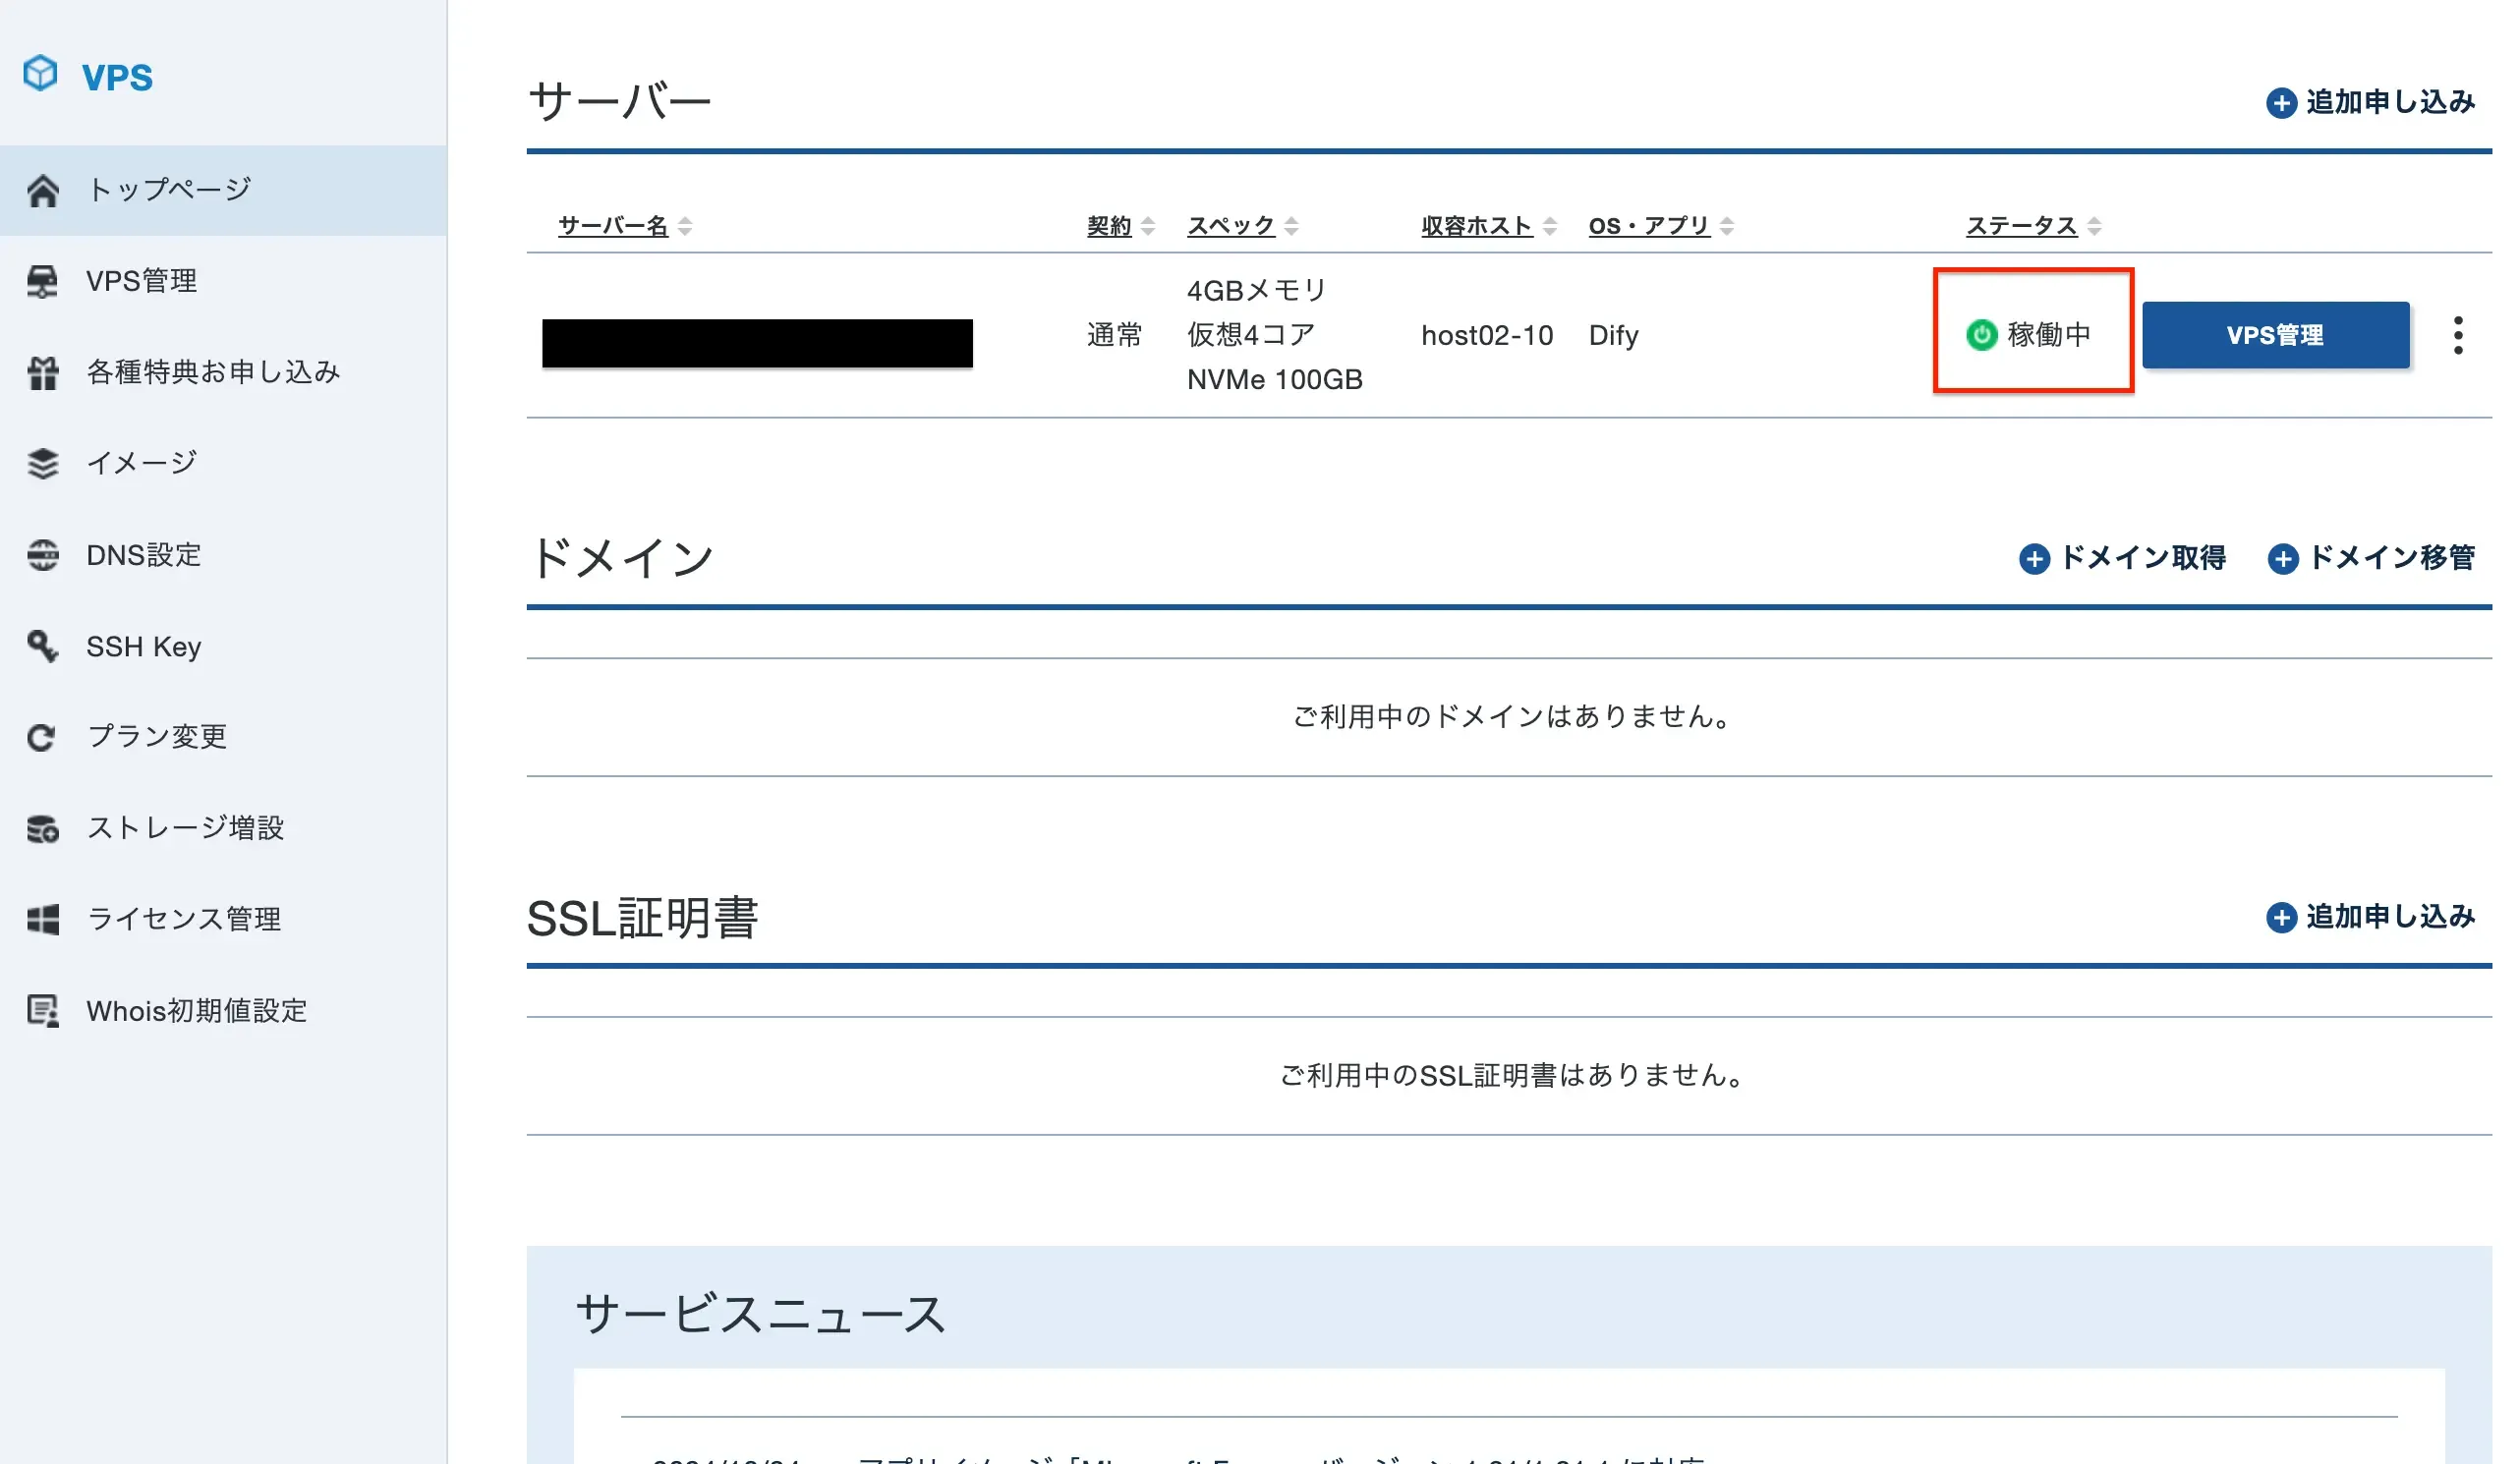
Task: Click the Windows icon beside ライセンス管理
Action: point(42,920)
